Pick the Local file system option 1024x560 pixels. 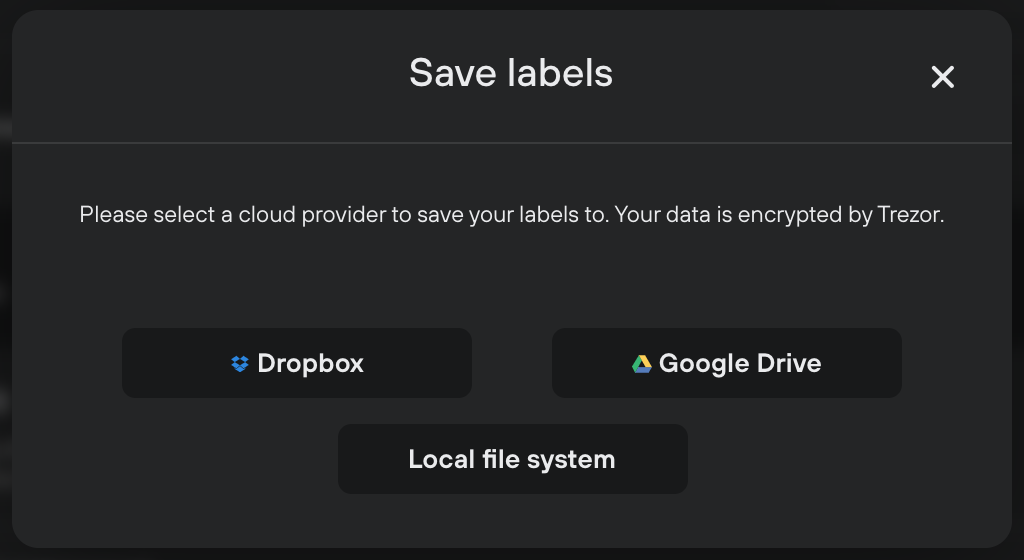[x=512, y=459]
